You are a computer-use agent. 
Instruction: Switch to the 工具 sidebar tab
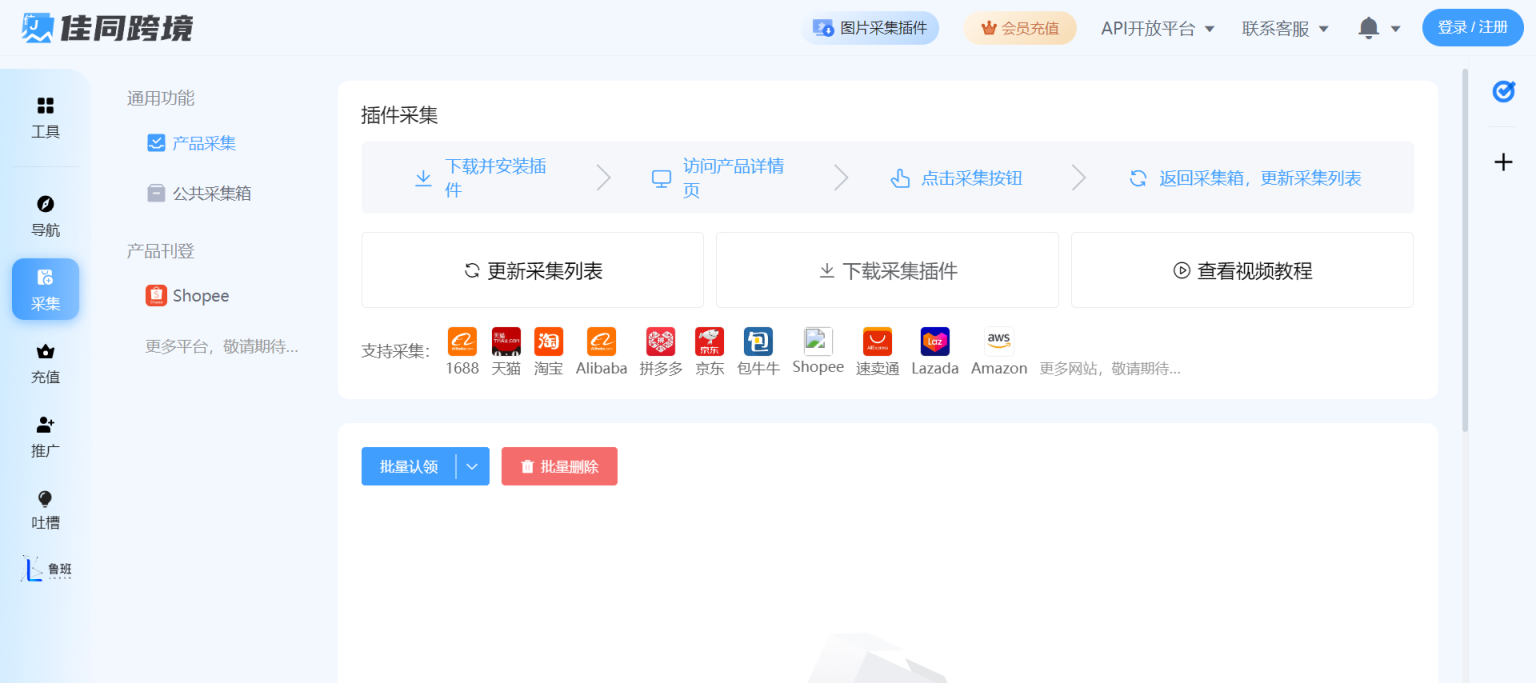46,117
